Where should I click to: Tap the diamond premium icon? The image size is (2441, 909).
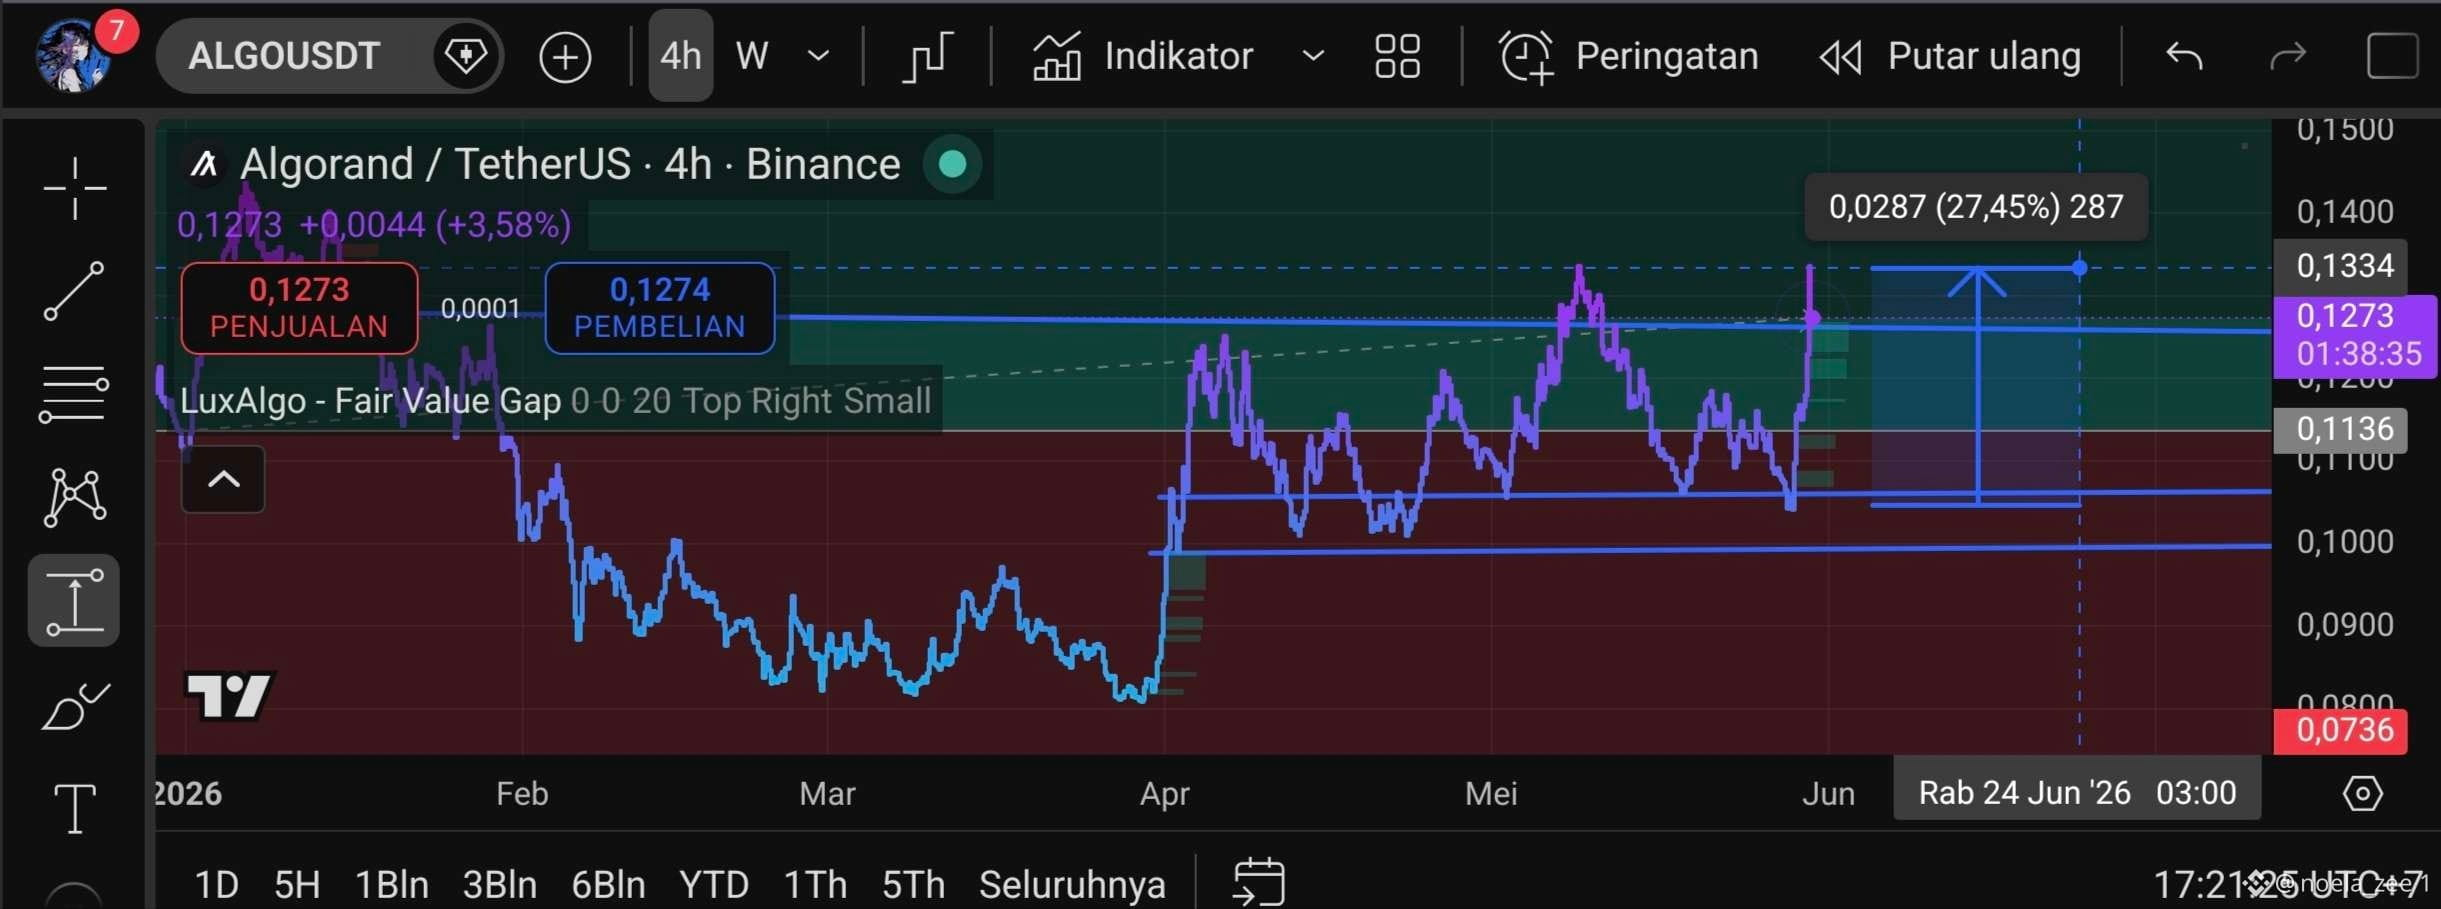tap(465, 56)
